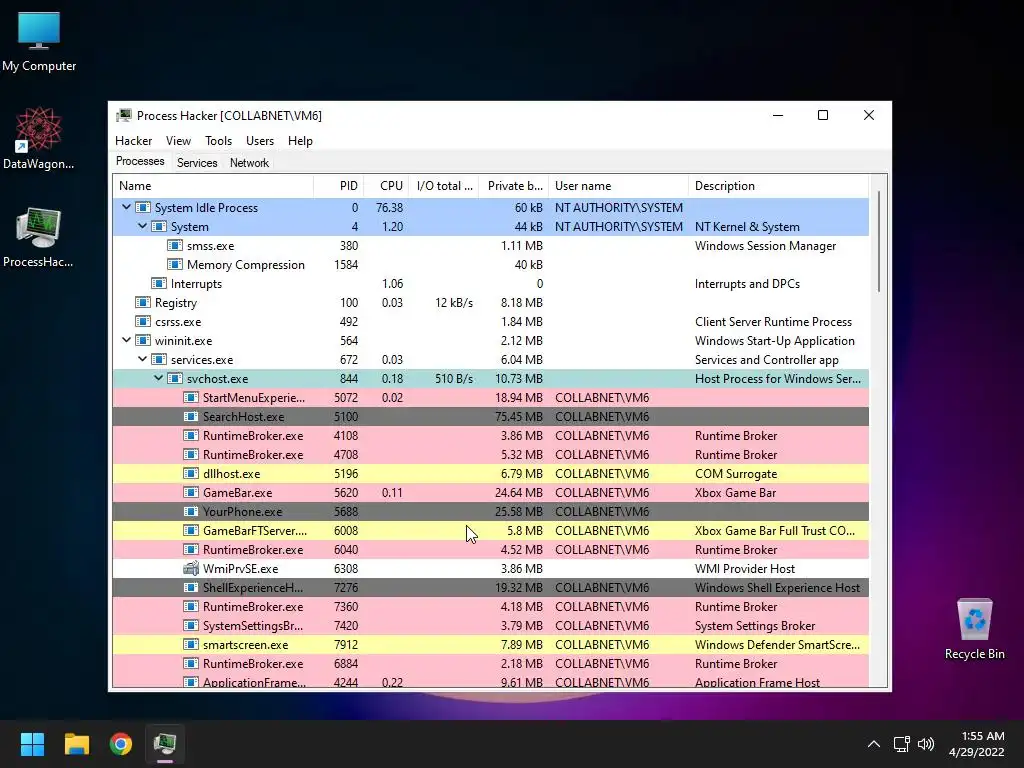Open the DataWagon desktop shortcut

click(x=39, y=138)
